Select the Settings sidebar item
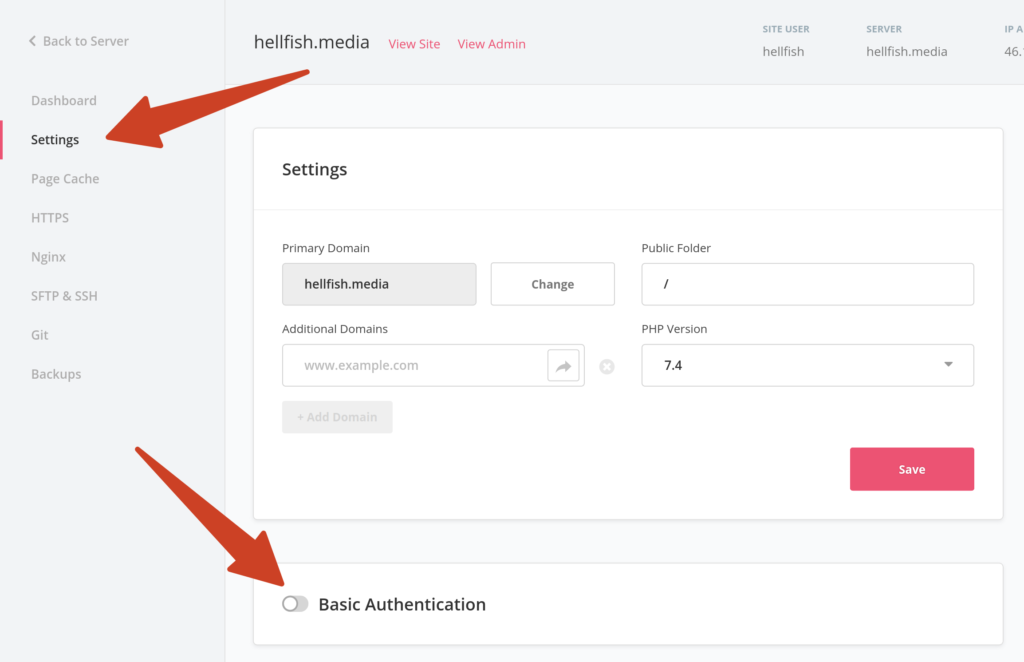The height and width of the screenshot is (662, 1024). coord(55,139)
